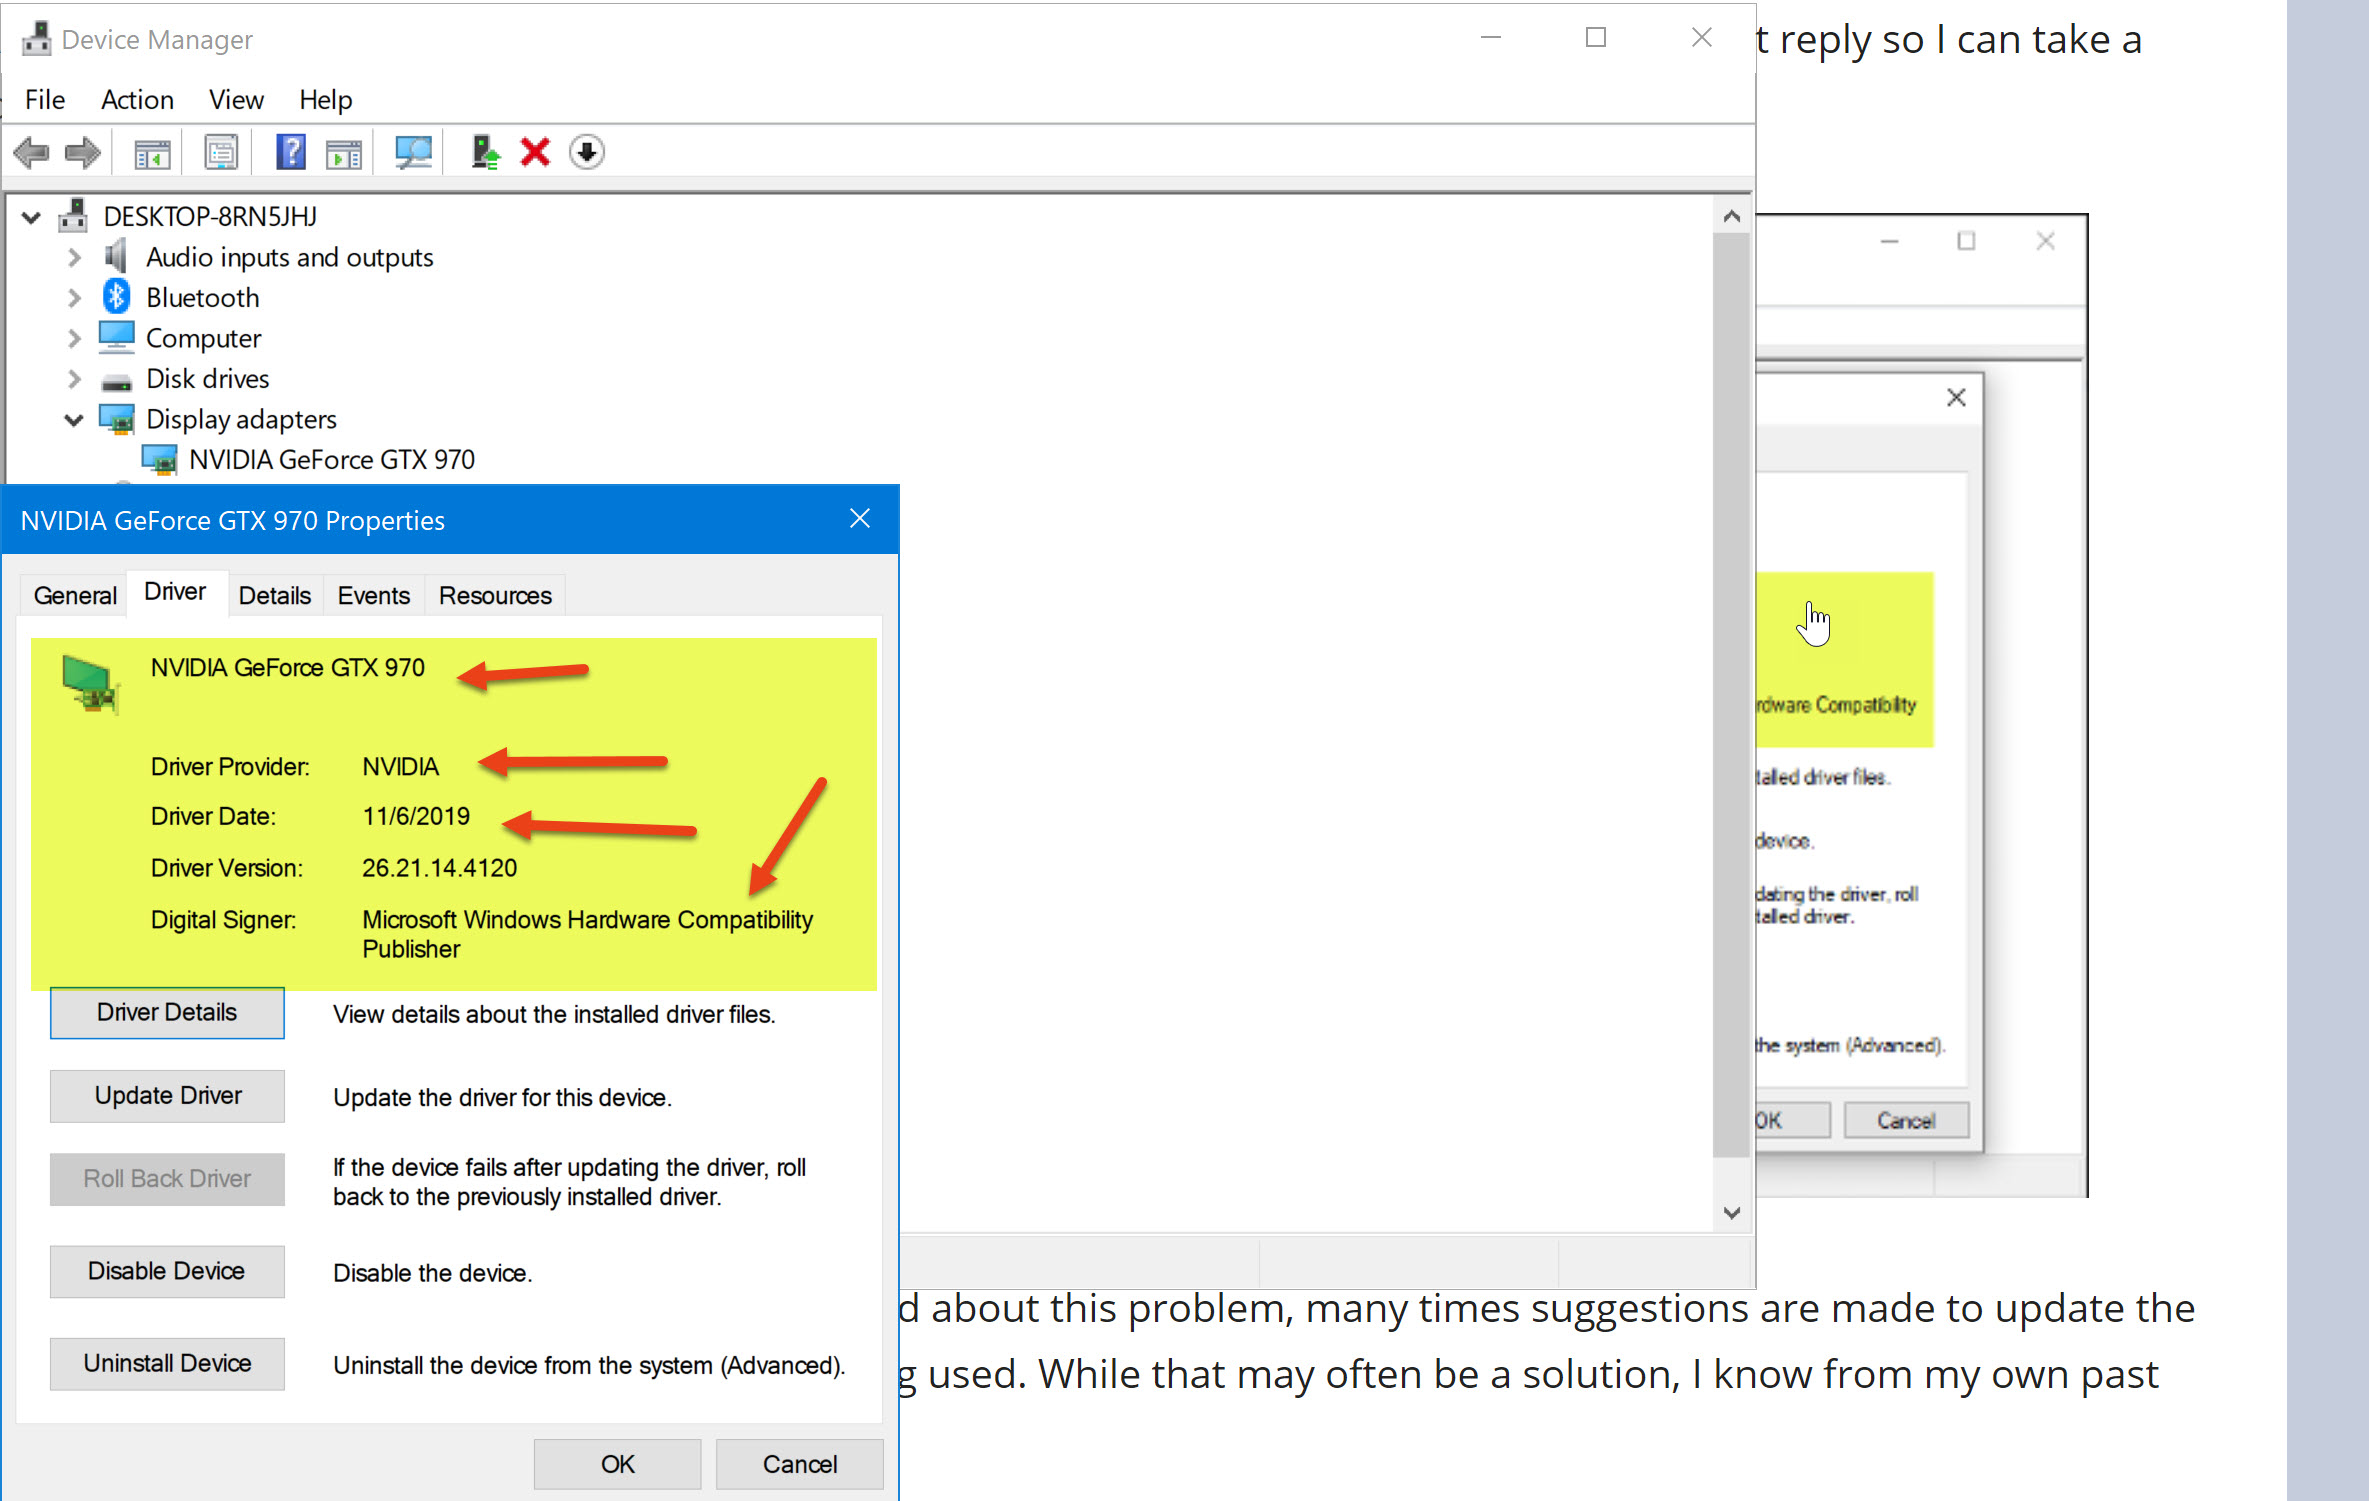Go forward with the toolbar right arrow

coord(82,153)
